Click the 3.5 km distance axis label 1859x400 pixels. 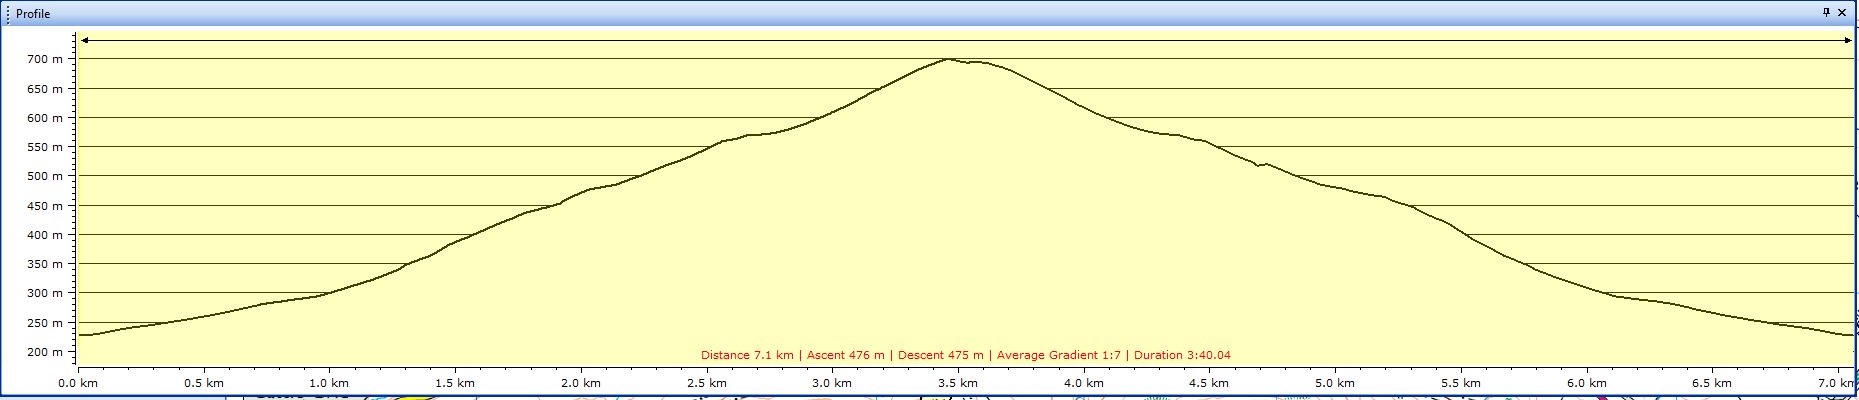[957, 383]
